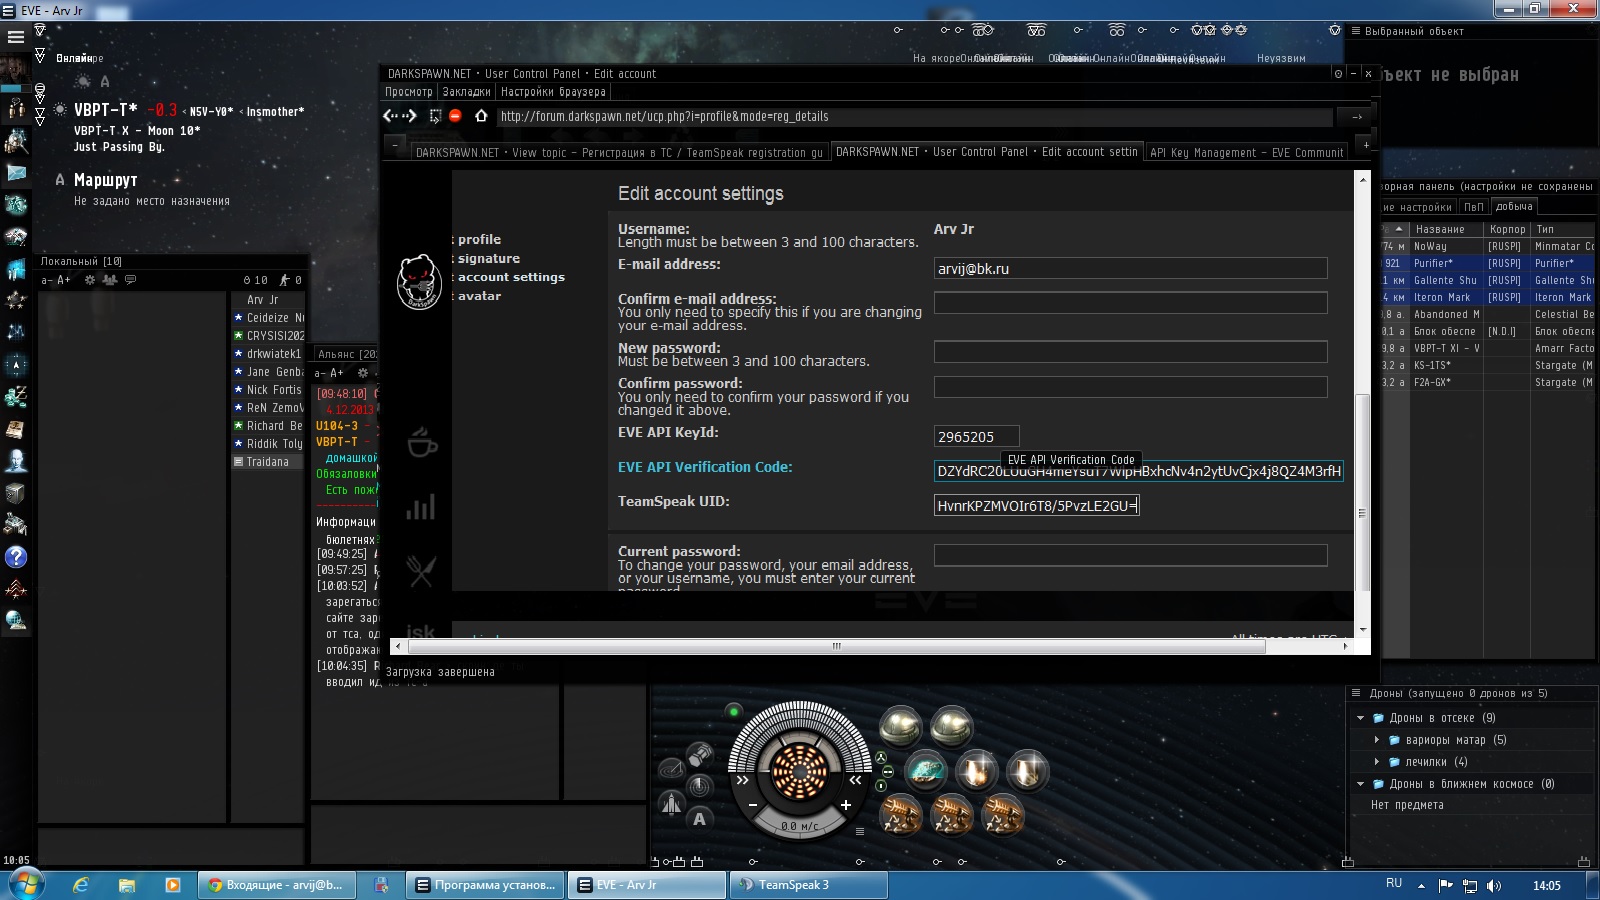Click the go arrow next to address bar
The image size is (1600, 900).
click(x=1357, y=117)
